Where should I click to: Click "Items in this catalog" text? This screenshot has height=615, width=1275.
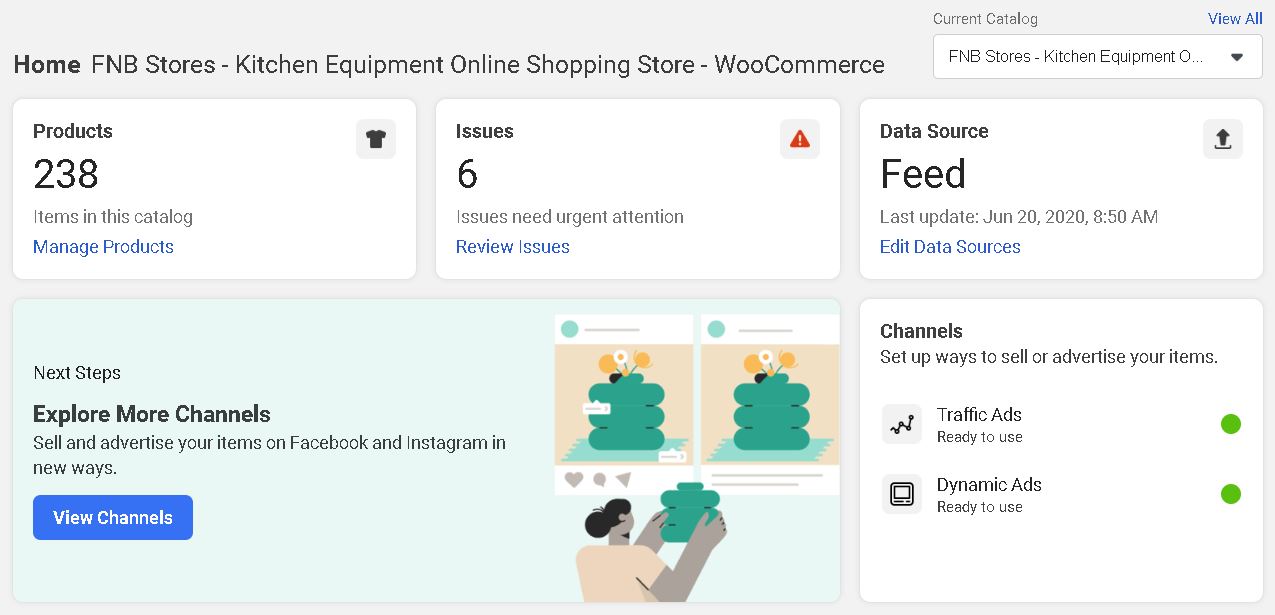[x=113, y=217]
